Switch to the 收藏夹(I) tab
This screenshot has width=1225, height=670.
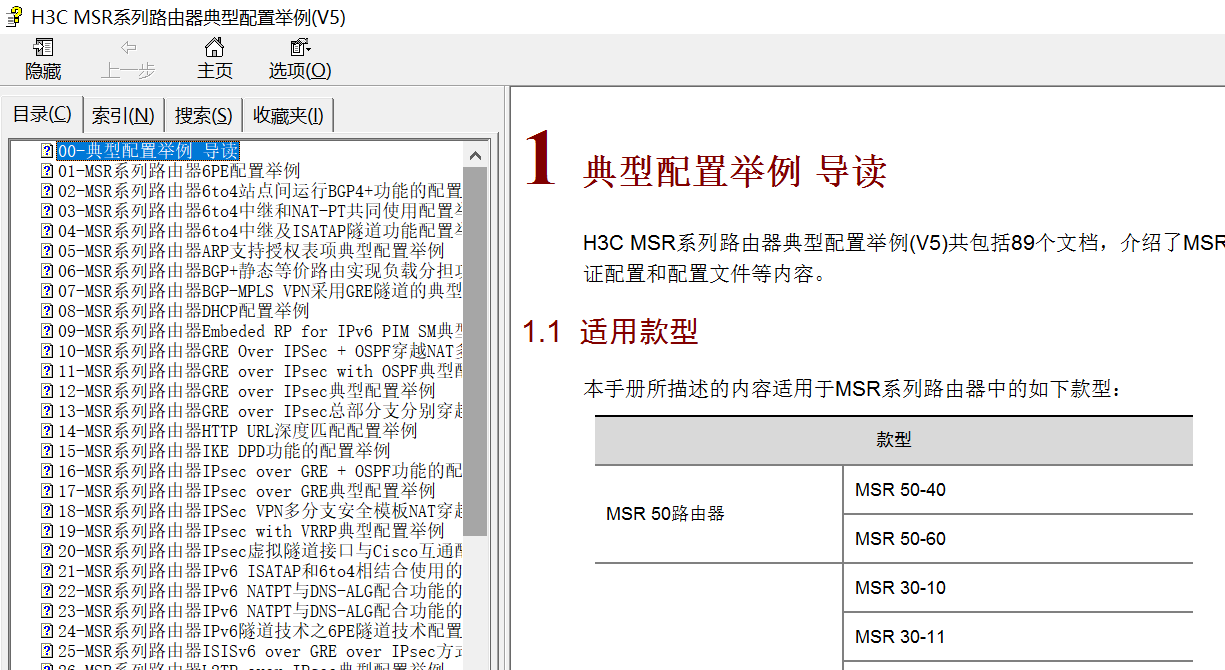288,116
